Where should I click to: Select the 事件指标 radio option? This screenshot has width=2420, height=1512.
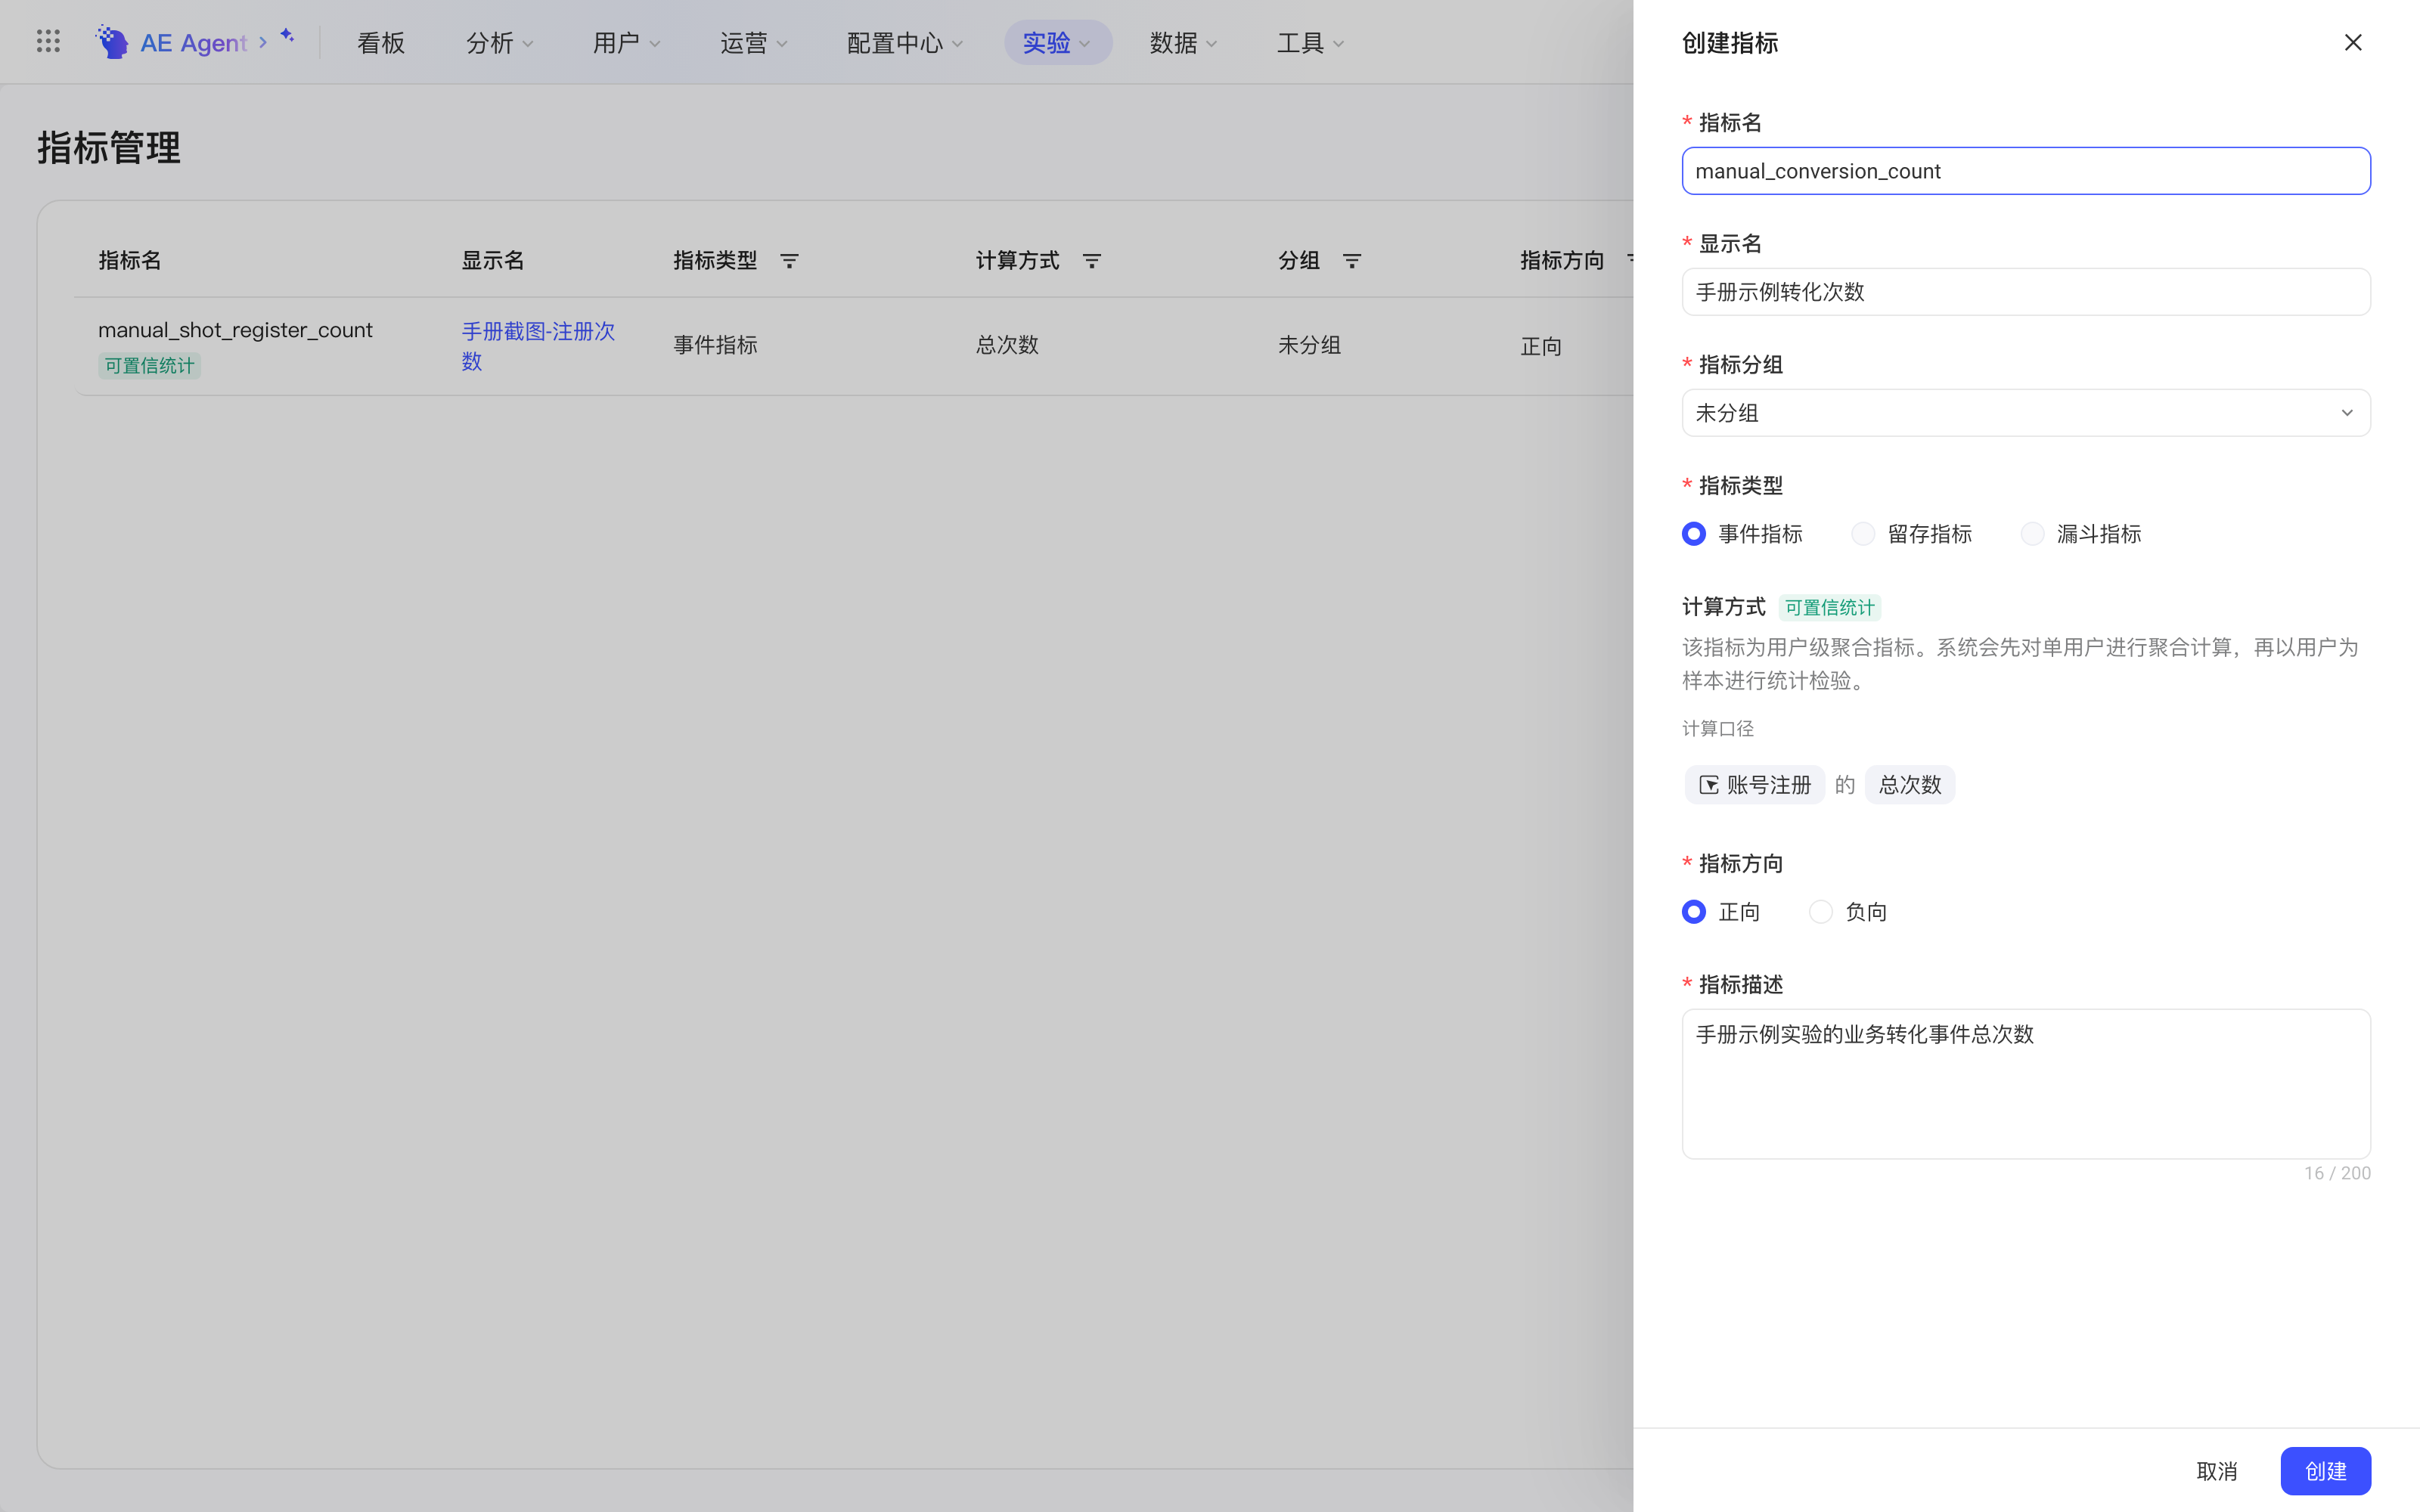click(1694, 534)
